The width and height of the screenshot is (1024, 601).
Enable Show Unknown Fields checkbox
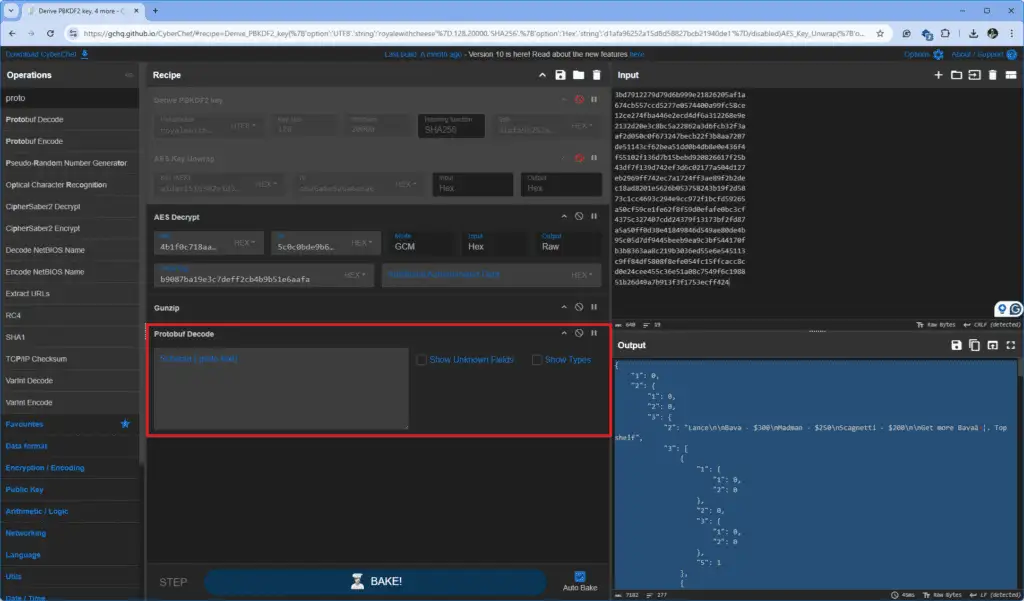(x=422, y=360)
